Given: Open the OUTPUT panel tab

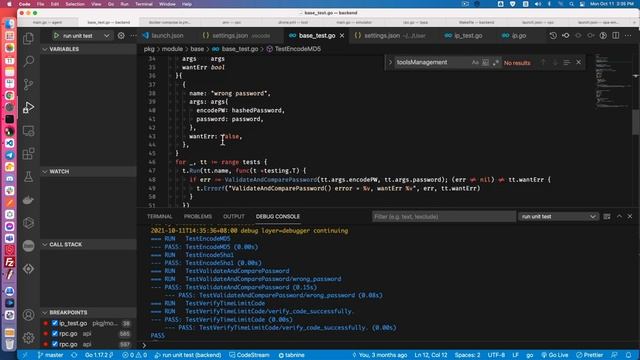Looking at the screenshot, I should [234, 216].
